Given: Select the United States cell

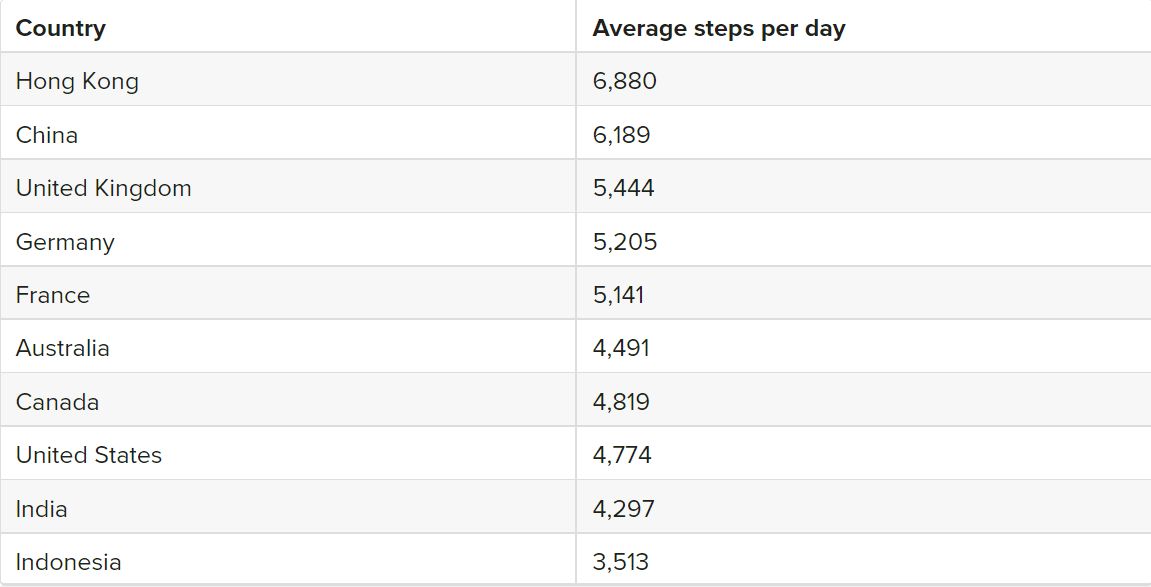Looking at the screenshot, I should (x=89, y=455).
